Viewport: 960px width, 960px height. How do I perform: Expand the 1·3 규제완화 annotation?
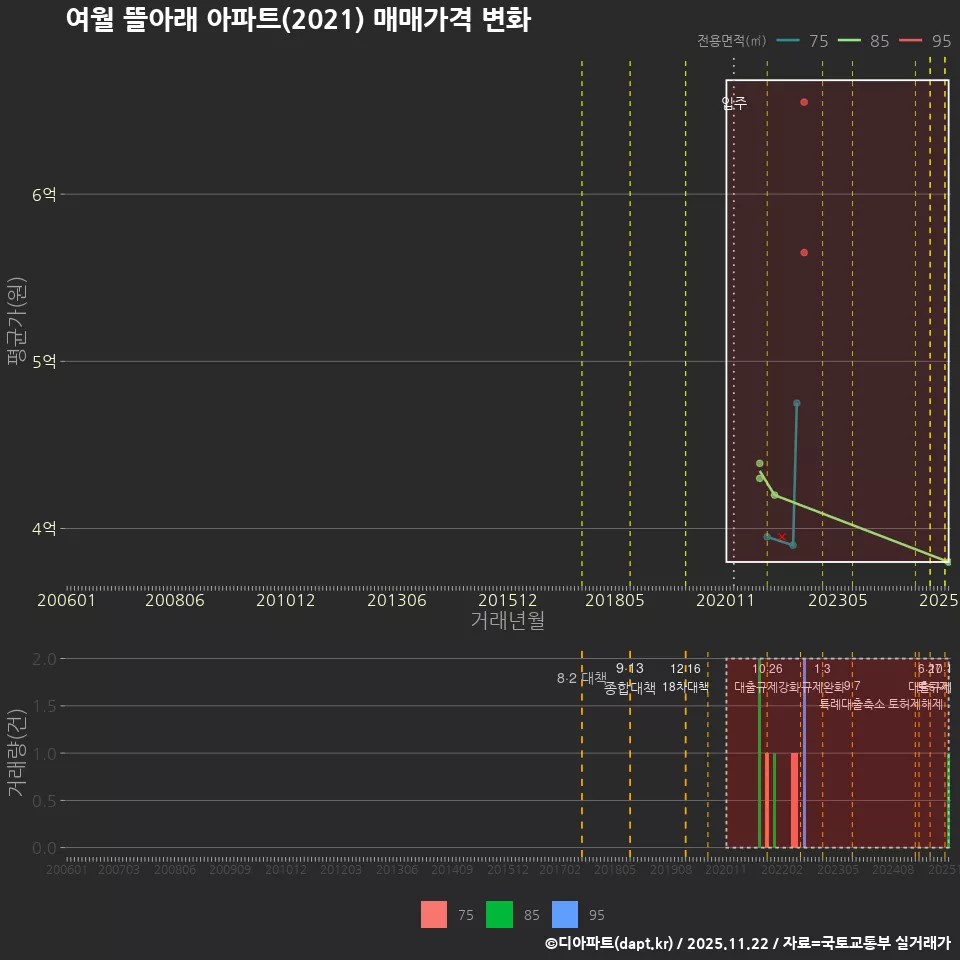[826, 678]
